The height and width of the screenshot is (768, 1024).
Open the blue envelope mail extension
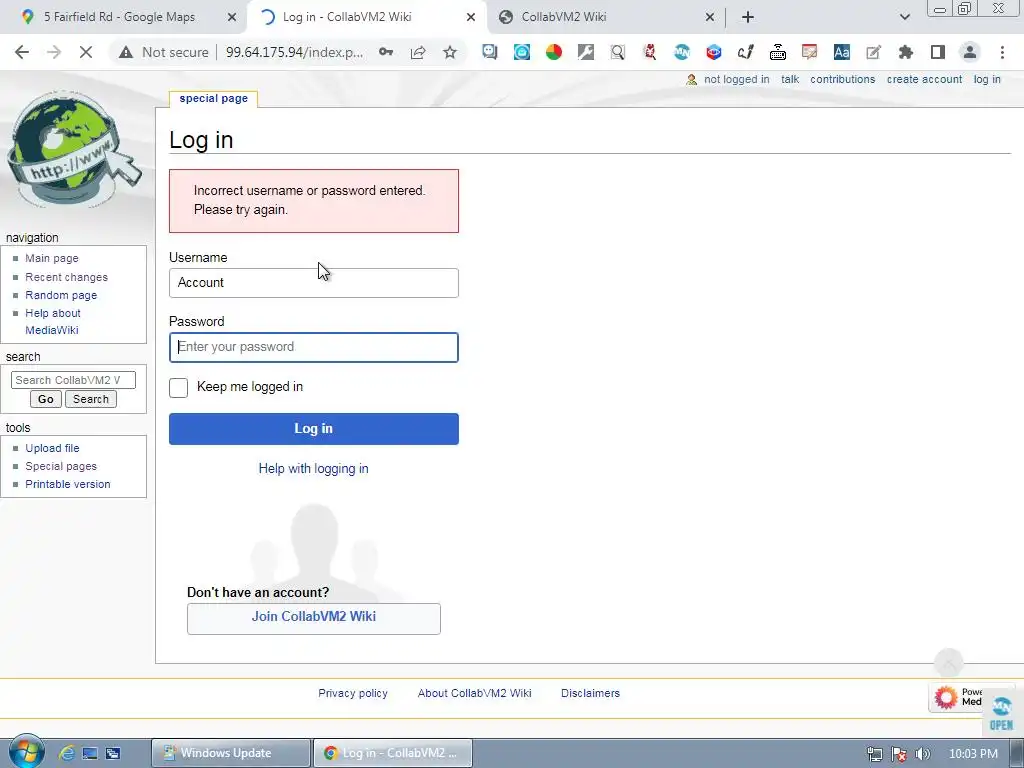(x=522, y=52)
